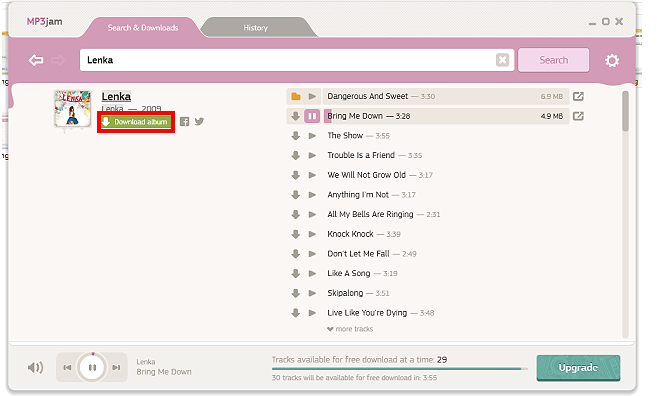Click track list vertical scrollbar

click(625, 111)
